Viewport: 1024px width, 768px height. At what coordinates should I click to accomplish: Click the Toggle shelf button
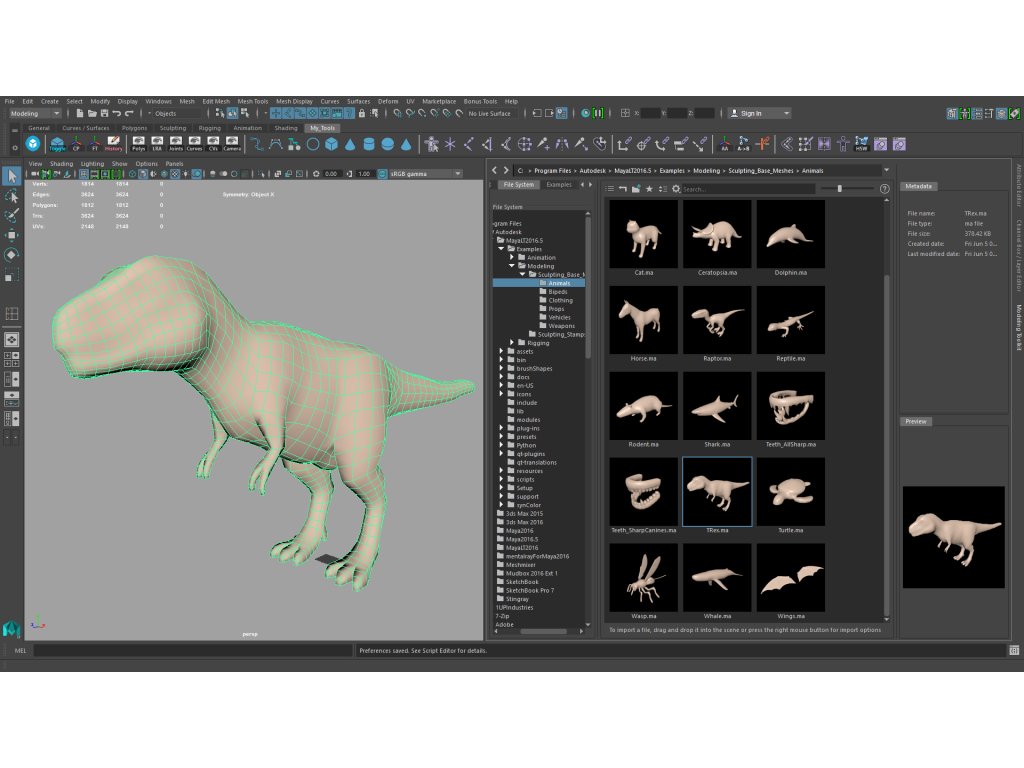(57, 144)
